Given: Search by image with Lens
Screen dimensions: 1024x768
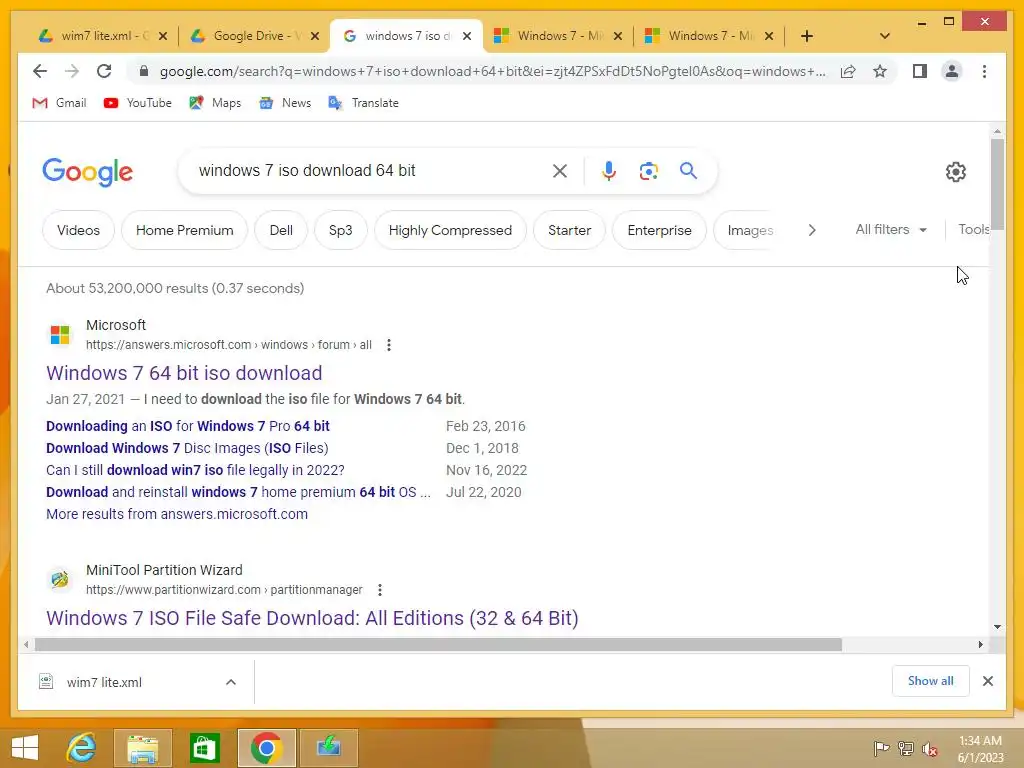Looking at the screenshot, I should click(x=648, y=171).
